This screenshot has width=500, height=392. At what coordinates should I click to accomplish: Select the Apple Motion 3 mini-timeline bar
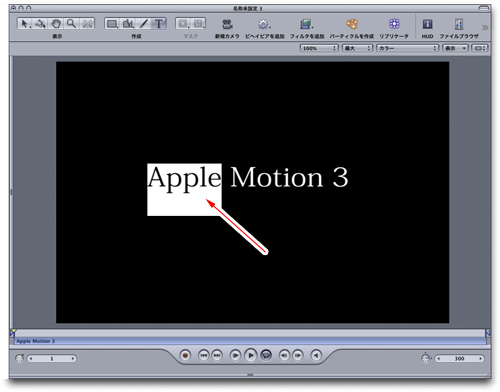pyautogui.click(x=250, y=341)
